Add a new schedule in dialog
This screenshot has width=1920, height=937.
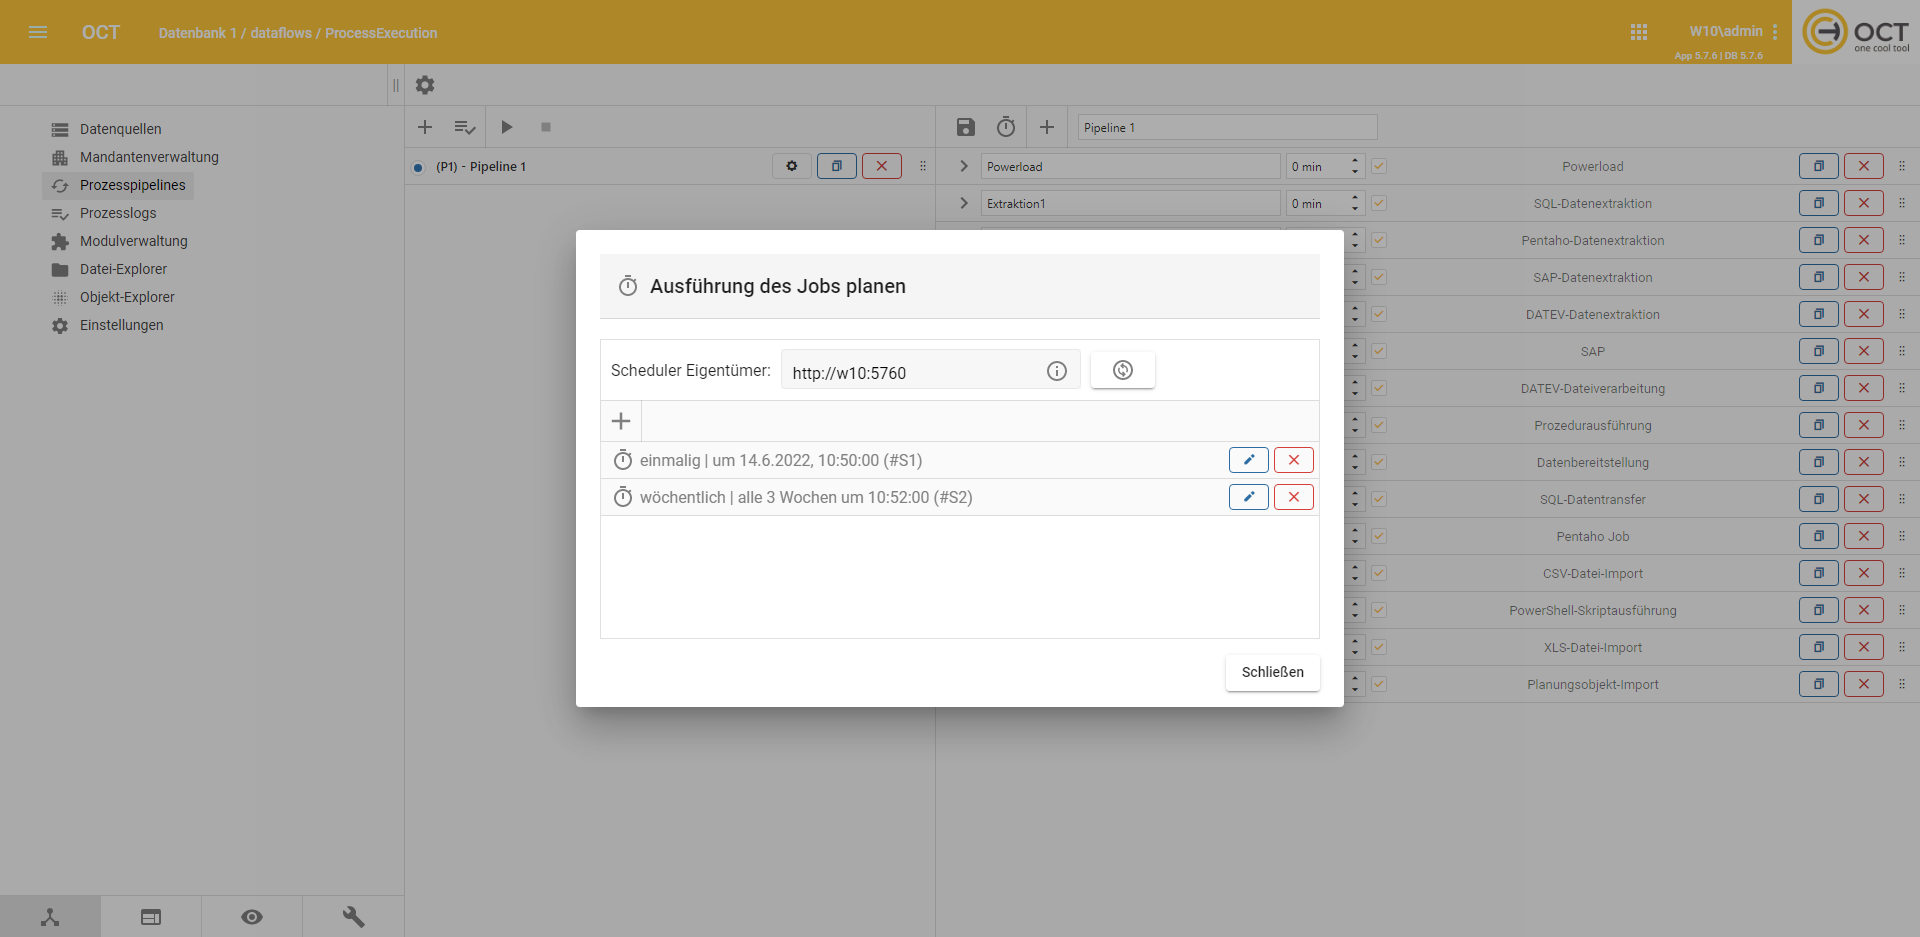(x=621, y=421)
